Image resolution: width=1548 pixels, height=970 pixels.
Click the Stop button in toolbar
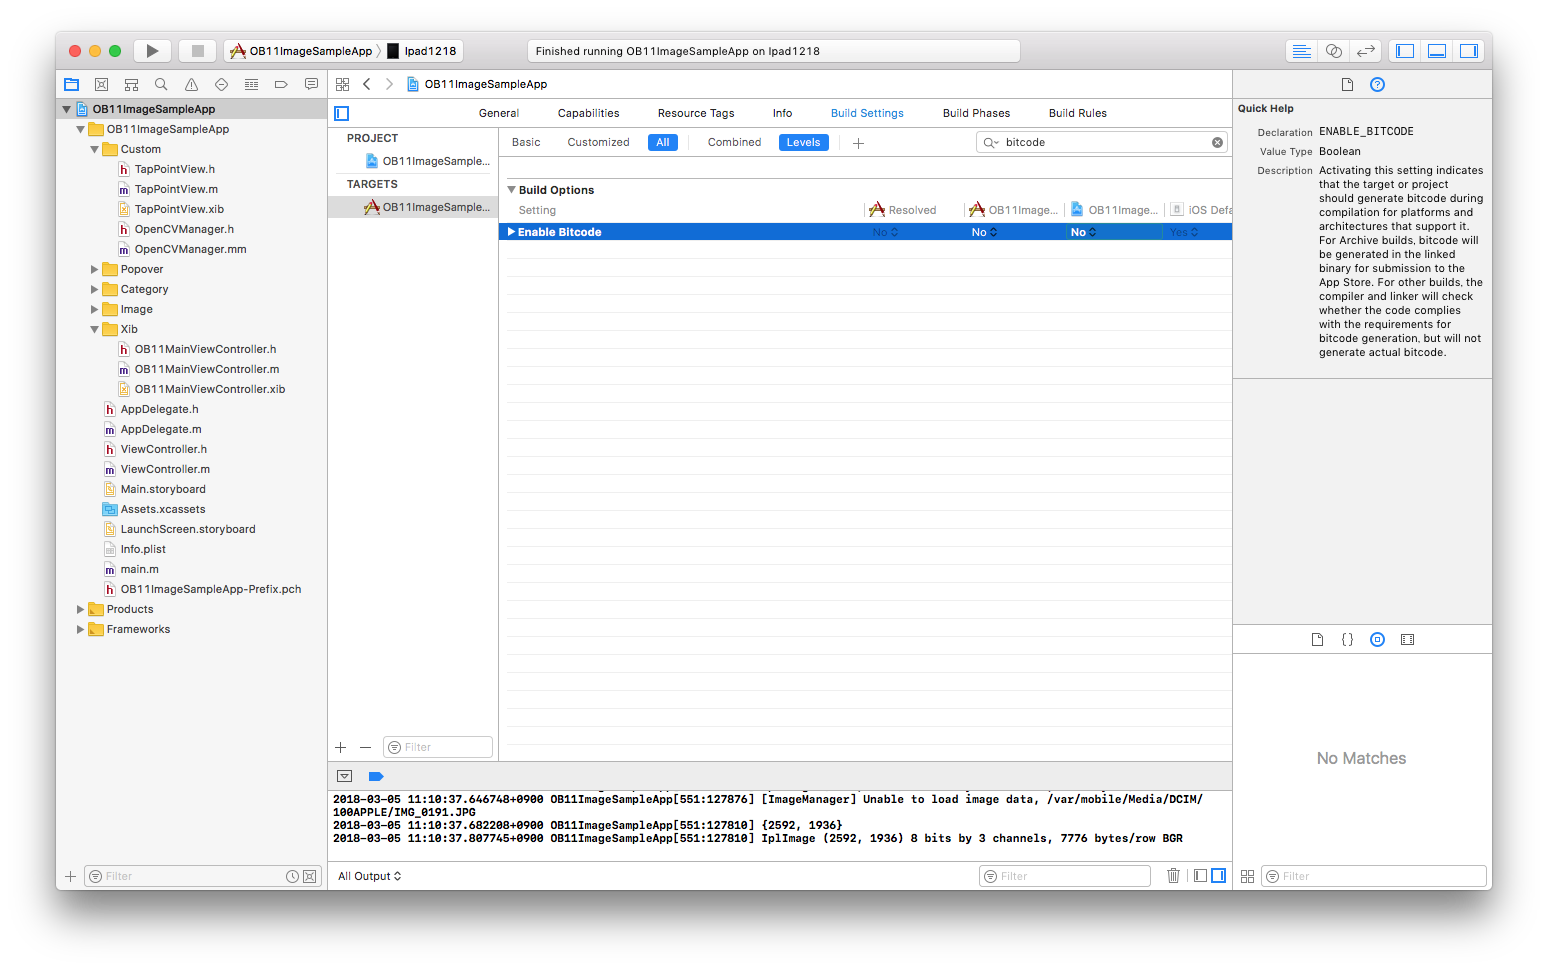pyautogui.click(x=198, y=51)
